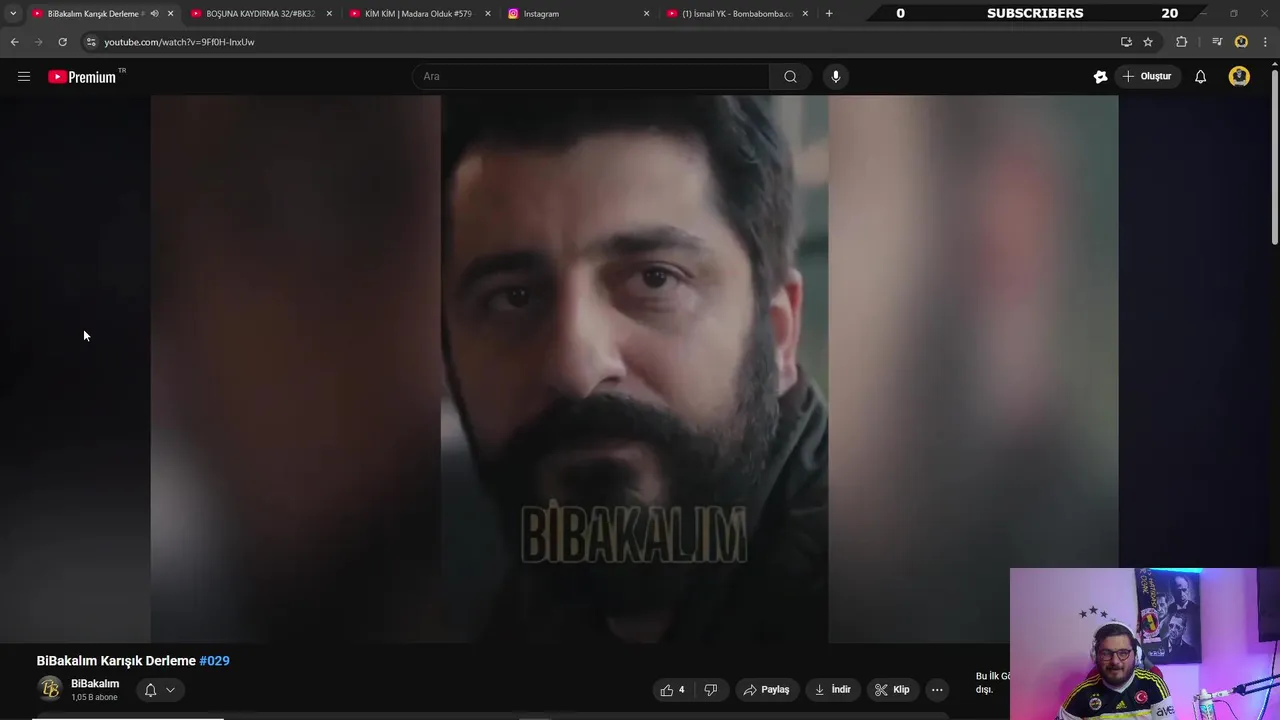Reload the YouTube page
The width and height of the screenshot is (1280, 720).
click(62, 42)
